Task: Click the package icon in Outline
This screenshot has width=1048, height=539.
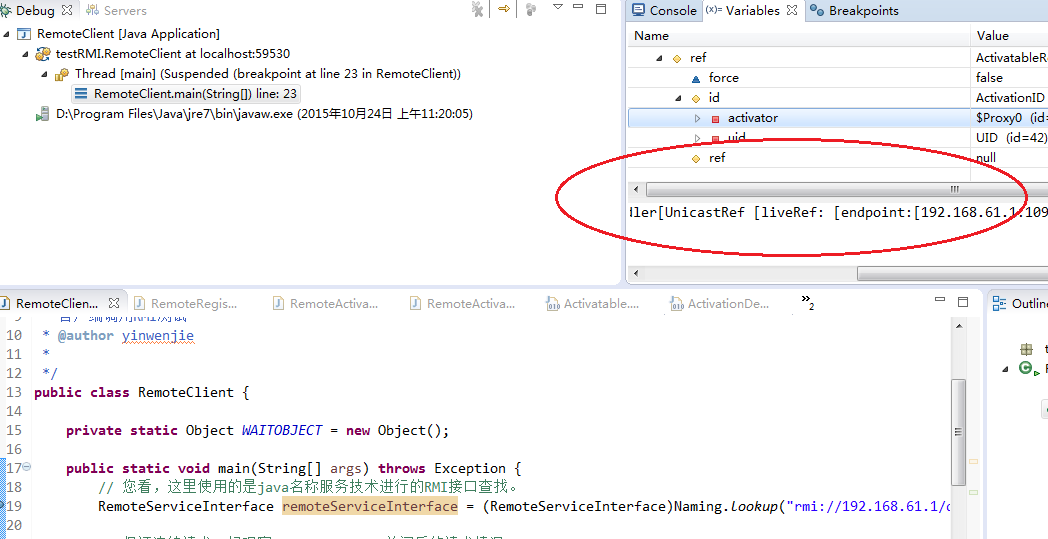Action: (1026, 349)
